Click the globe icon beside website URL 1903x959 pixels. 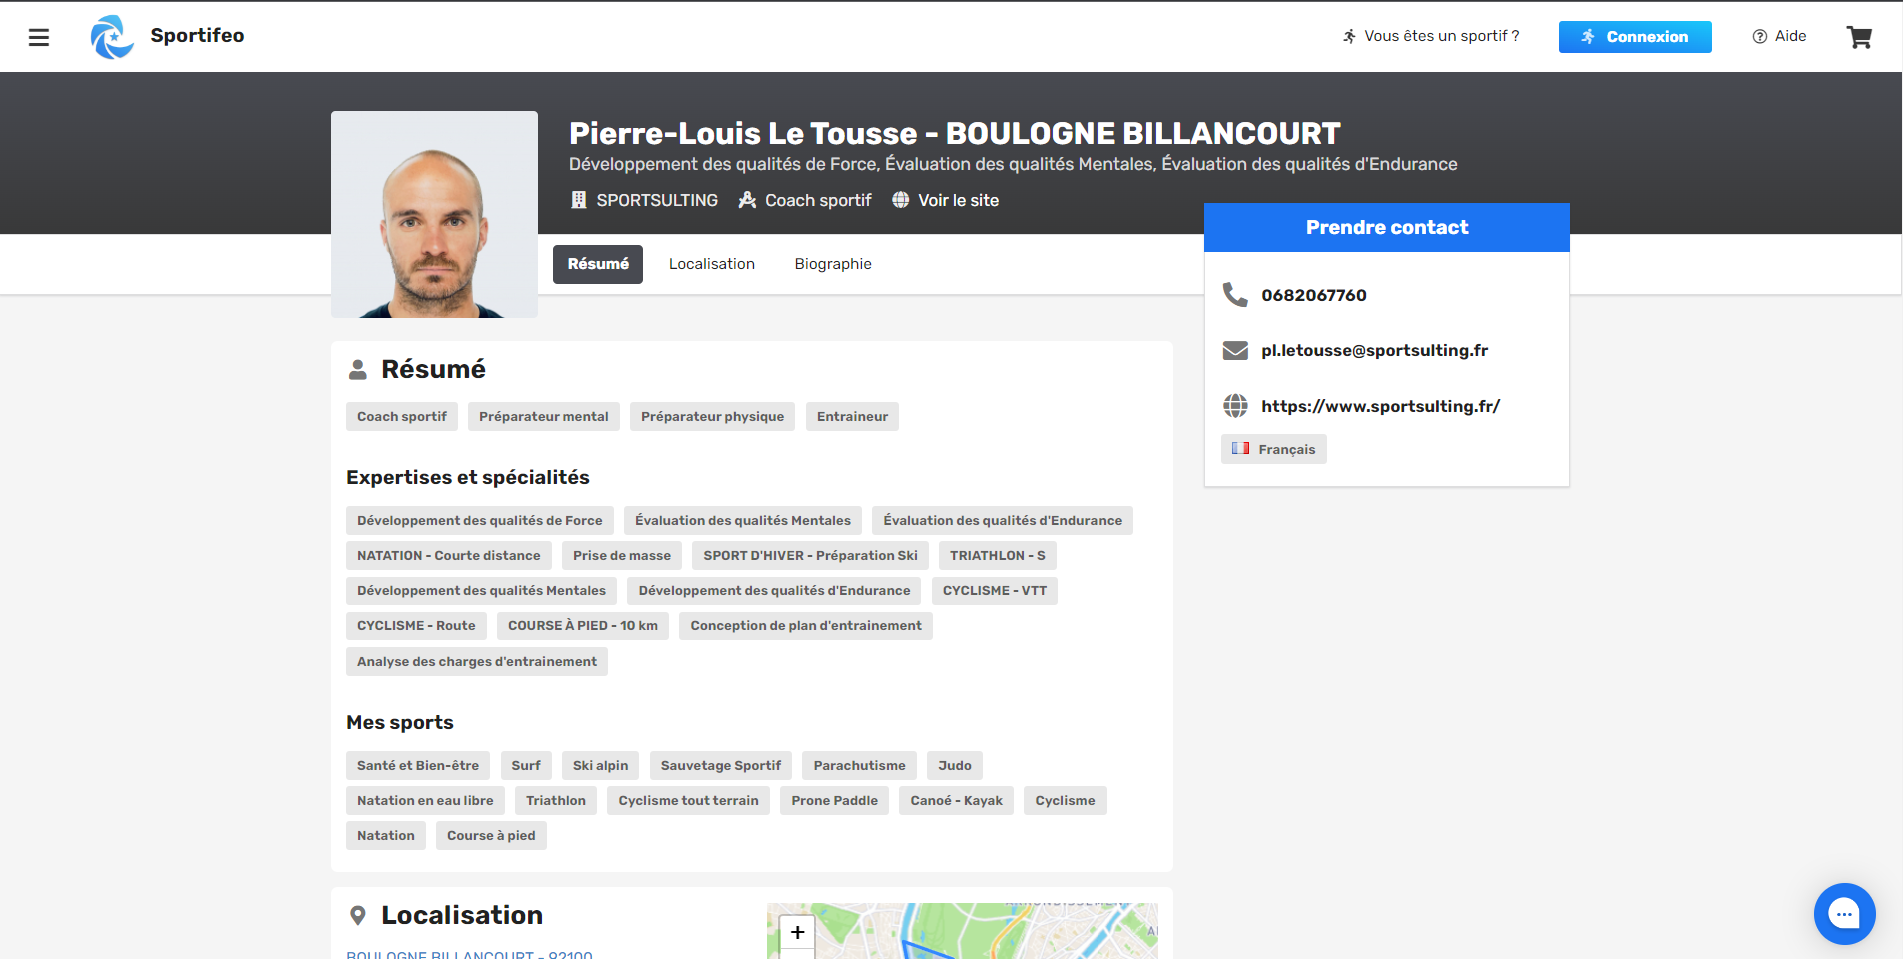[1235, 406]
